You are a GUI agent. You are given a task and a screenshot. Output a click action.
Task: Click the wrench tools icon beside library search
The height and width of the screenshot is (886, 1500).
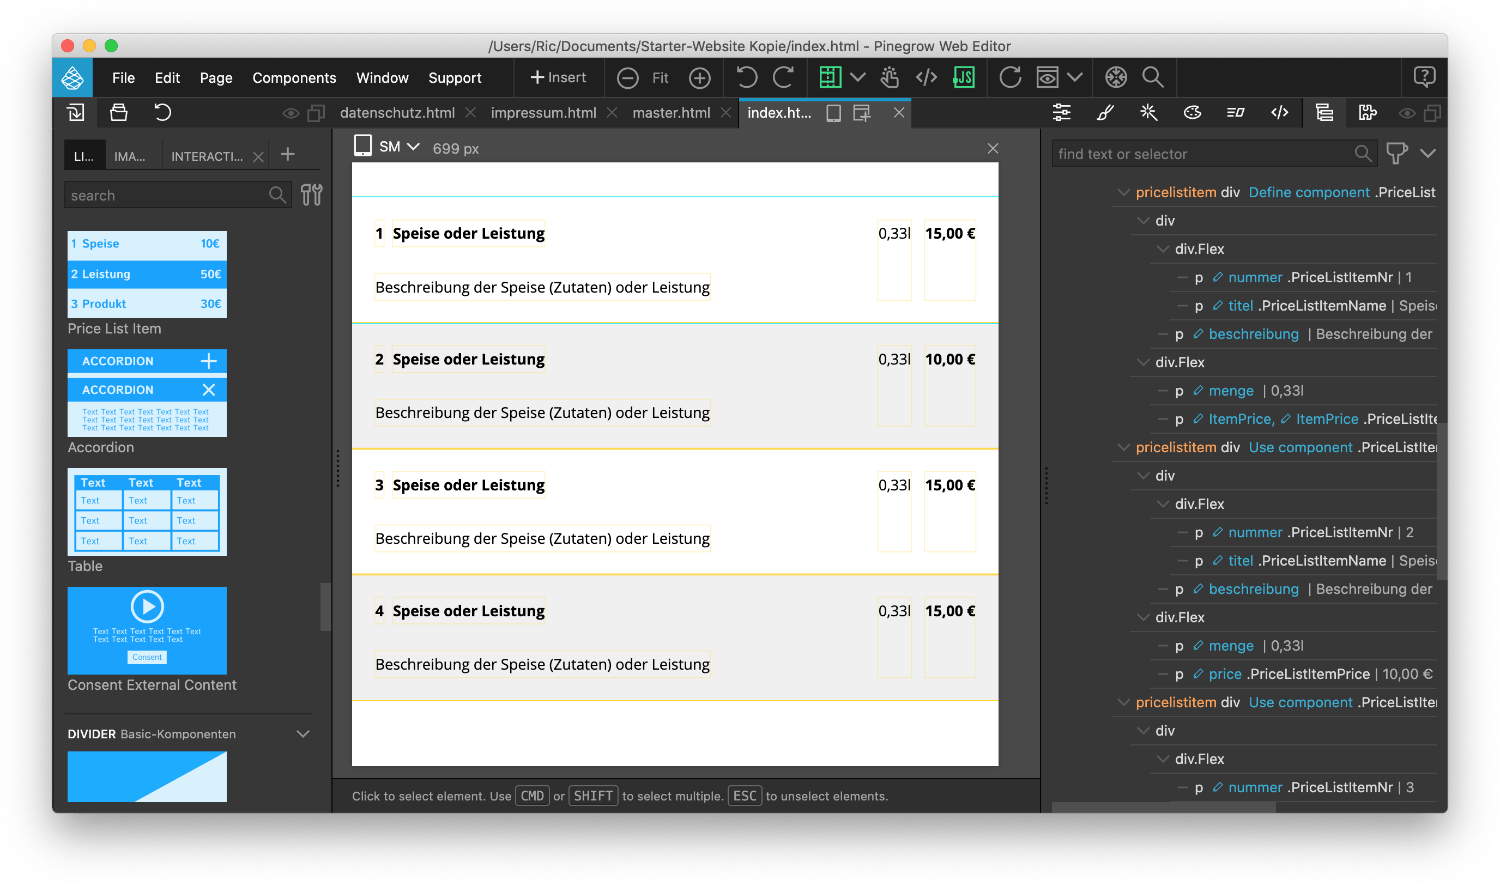pyautogui.click(x=312, y=195)
